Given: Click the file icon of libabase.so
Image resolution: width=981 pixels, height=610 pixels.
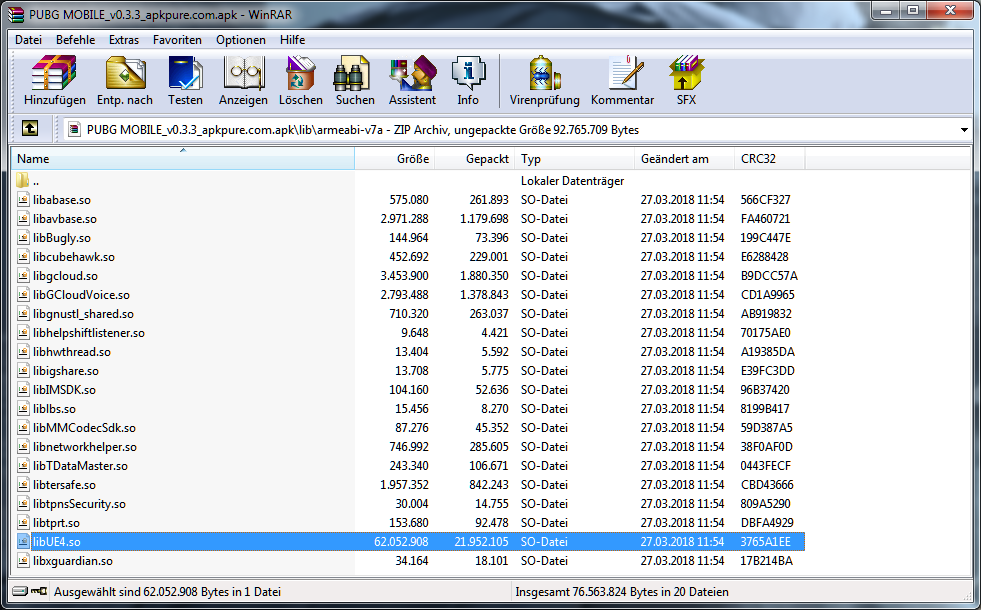Looking at the screenshot, I should (x=23, y=200).
